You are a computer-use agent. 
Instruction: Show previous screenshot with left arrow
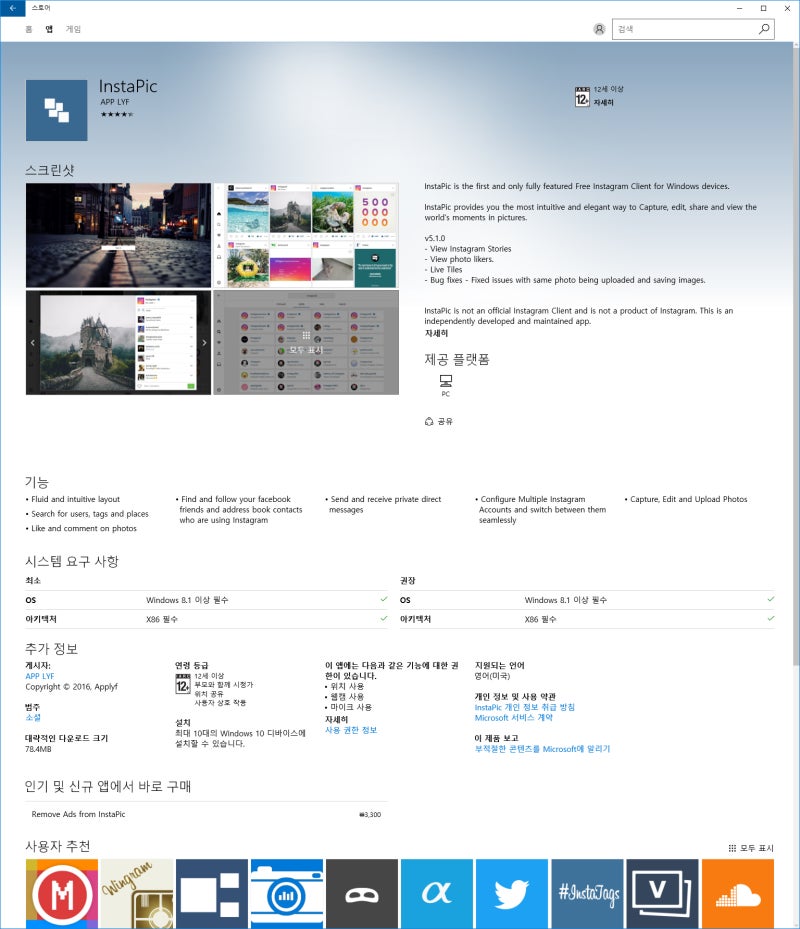tap(33, 342)
